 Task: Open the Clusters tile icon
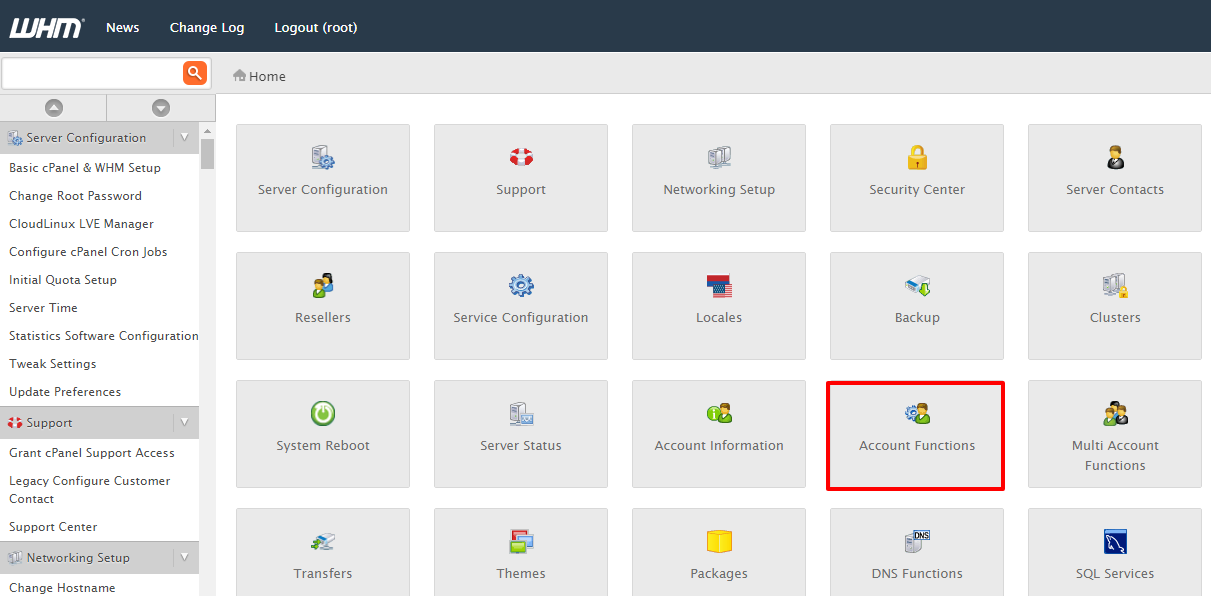click(1115, 286)
